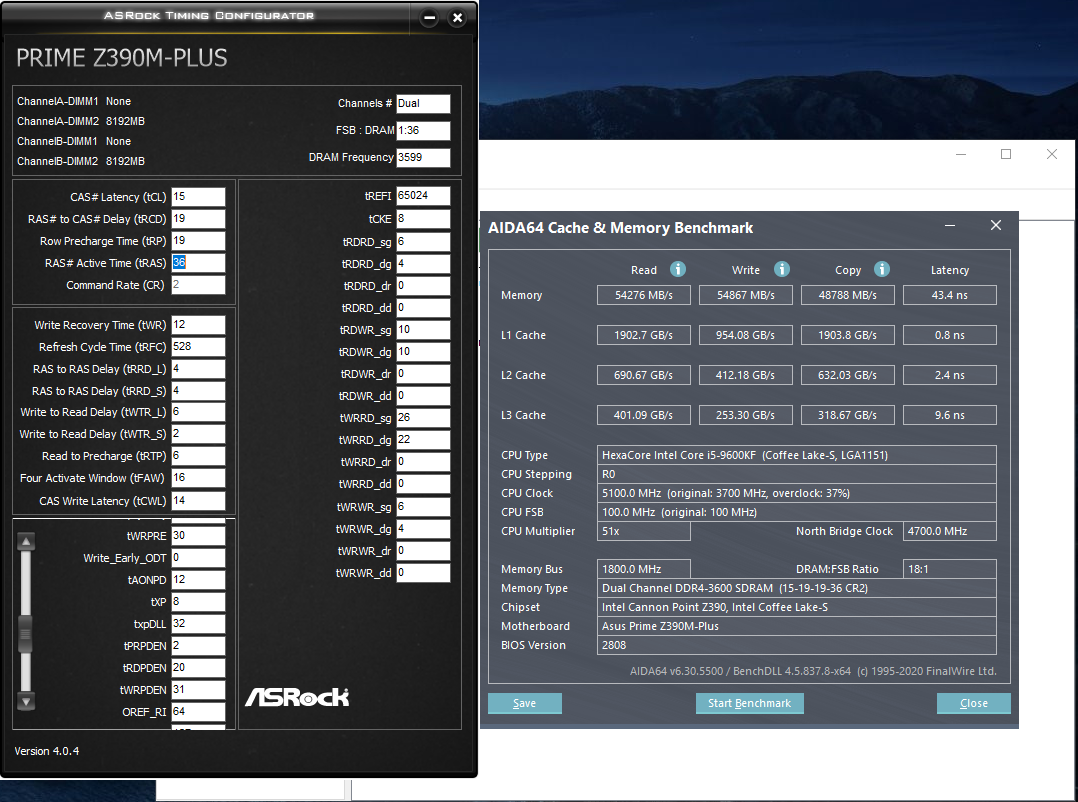
Task: Select the Four Activate Window (tFAW) field
Action: [198, 478]
